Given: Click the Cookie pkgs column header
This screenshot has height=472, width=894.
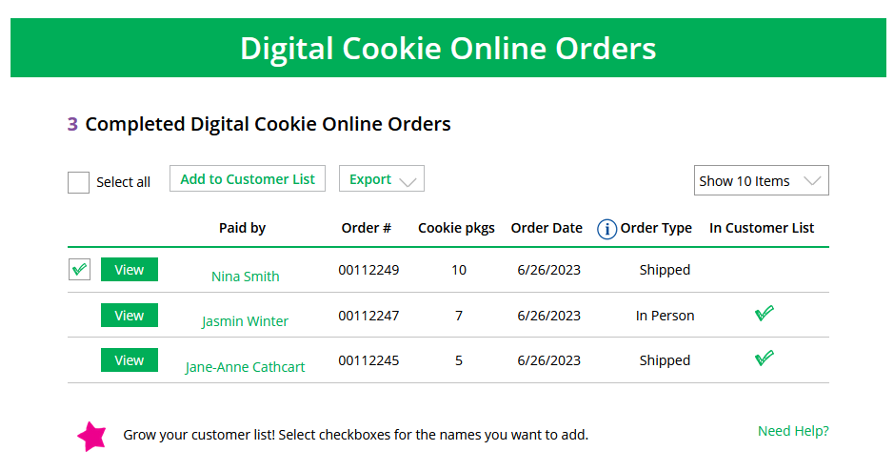Looking at the screenshot, I should click(x=456, y=228).
